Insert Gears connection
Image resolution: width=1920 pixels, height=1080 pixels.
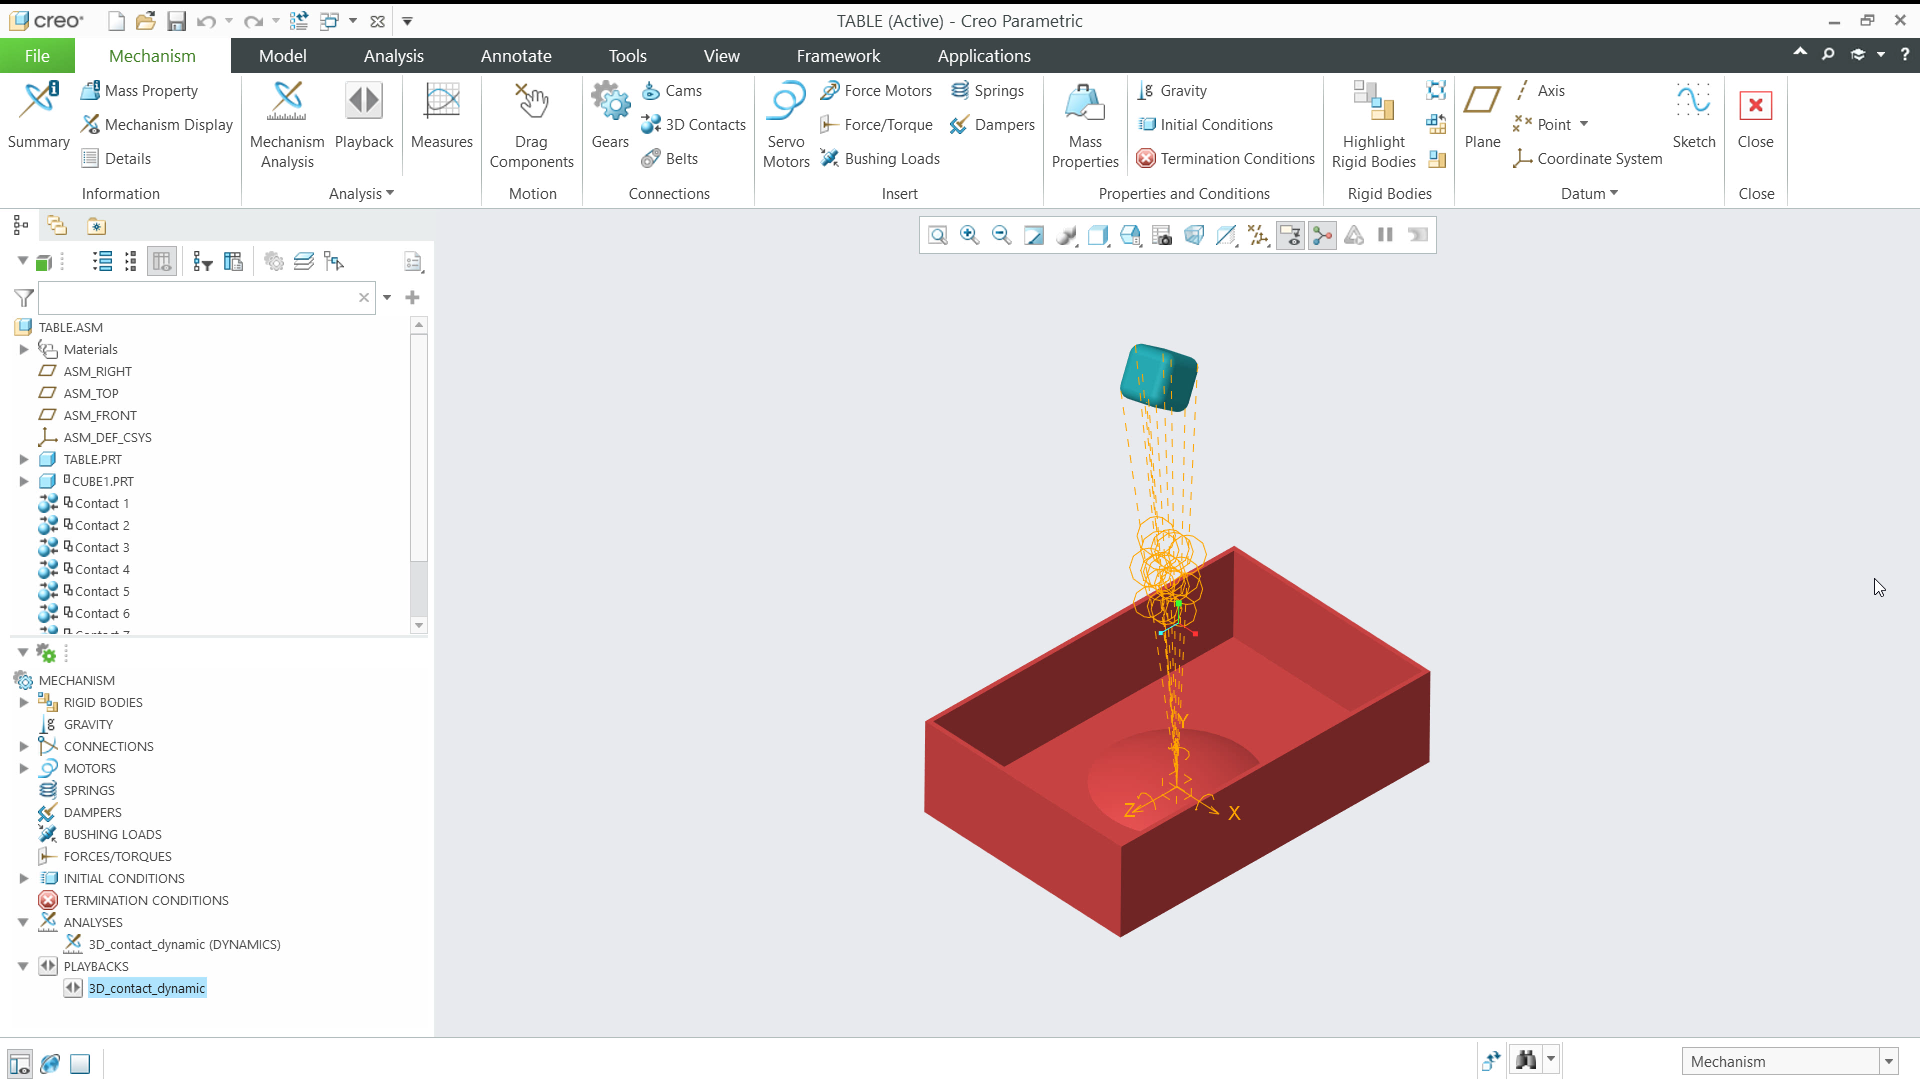(x=610, y=116)
